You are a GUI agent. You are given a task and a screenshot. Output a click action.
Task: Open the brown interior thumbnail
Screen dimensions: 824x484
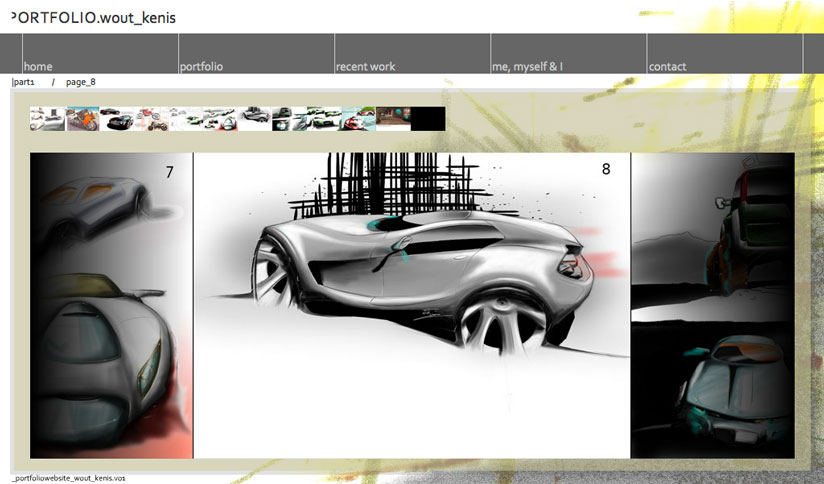392,119
